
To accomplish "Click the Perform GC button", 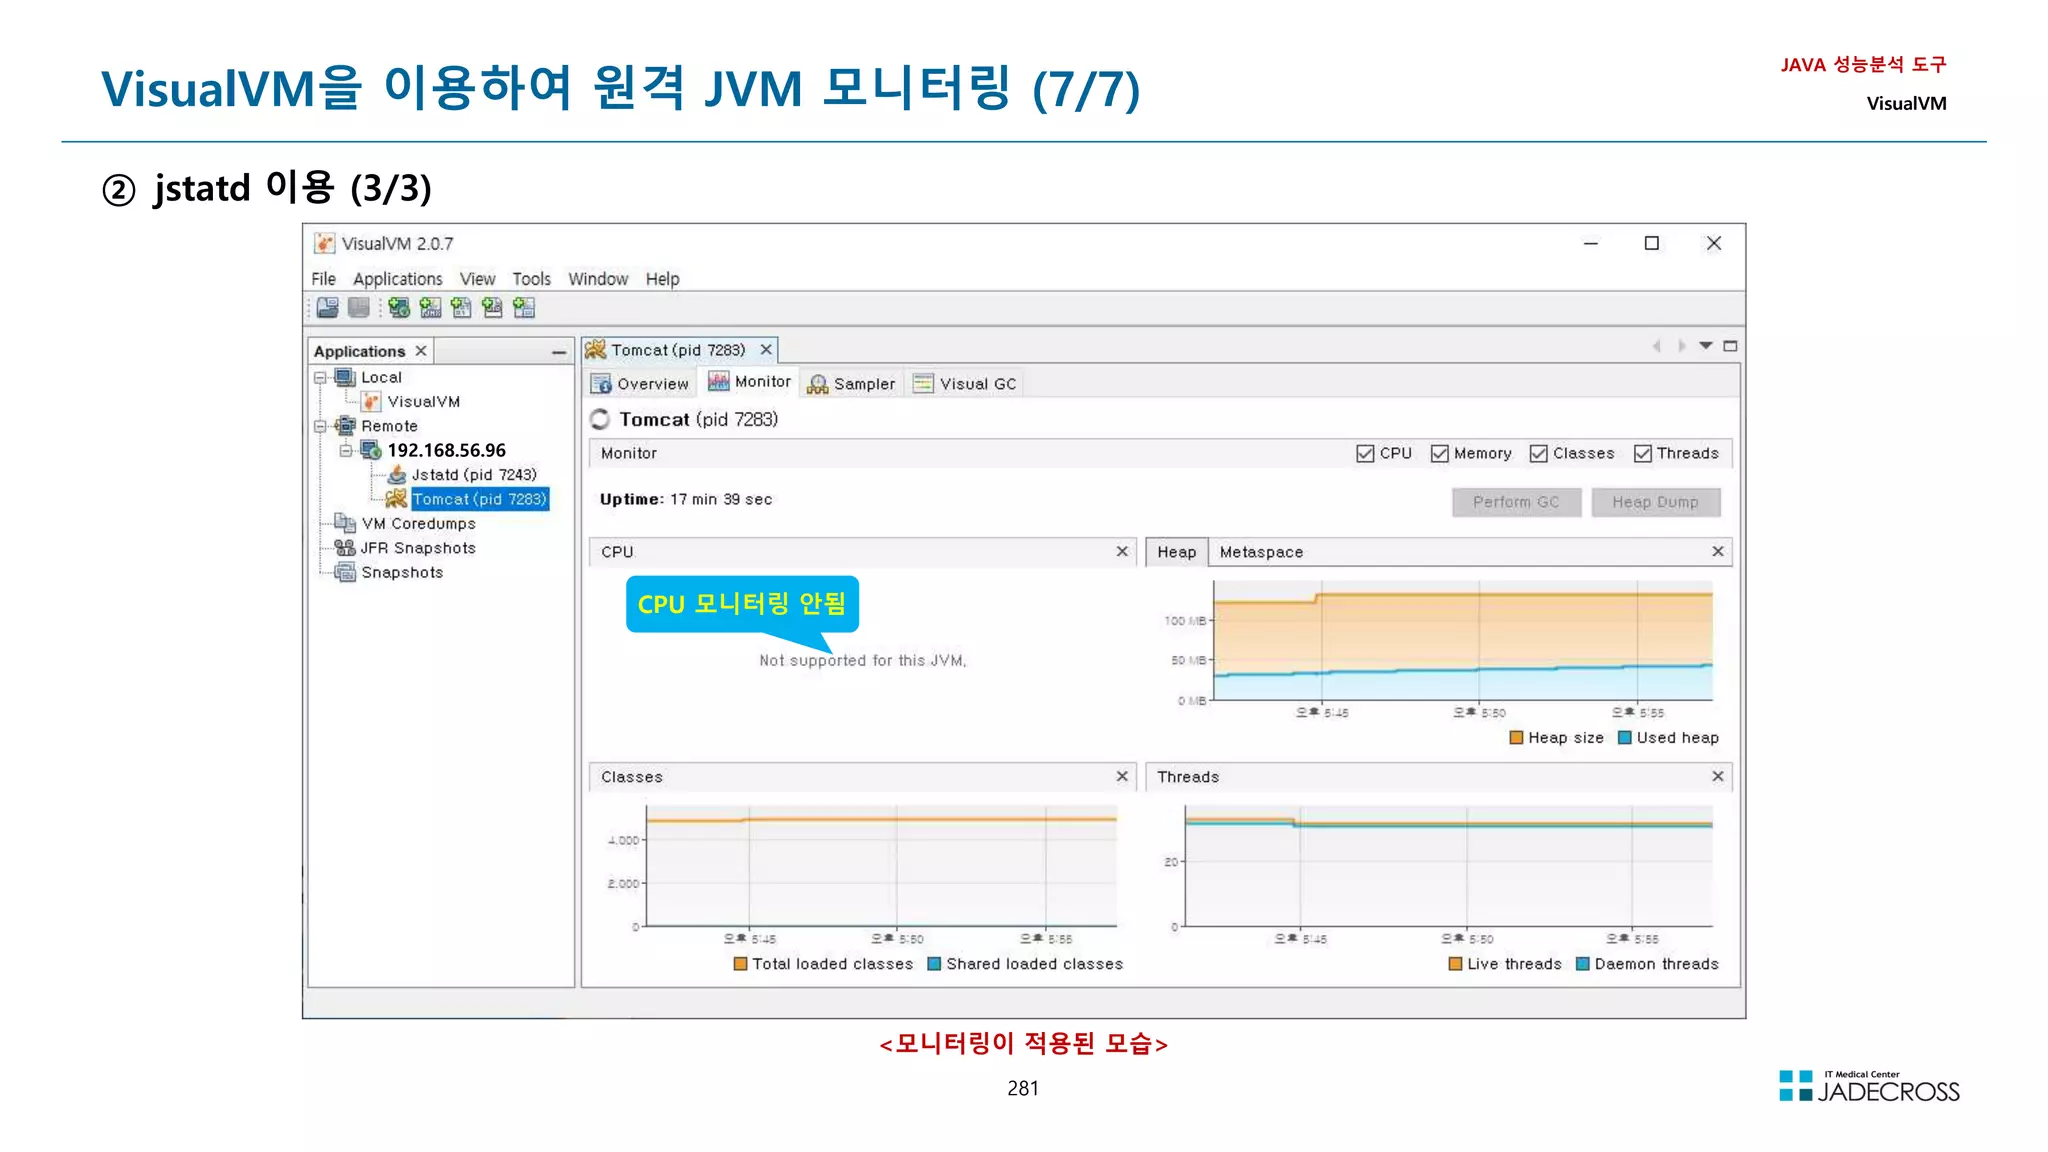I will coord(1516,502).
